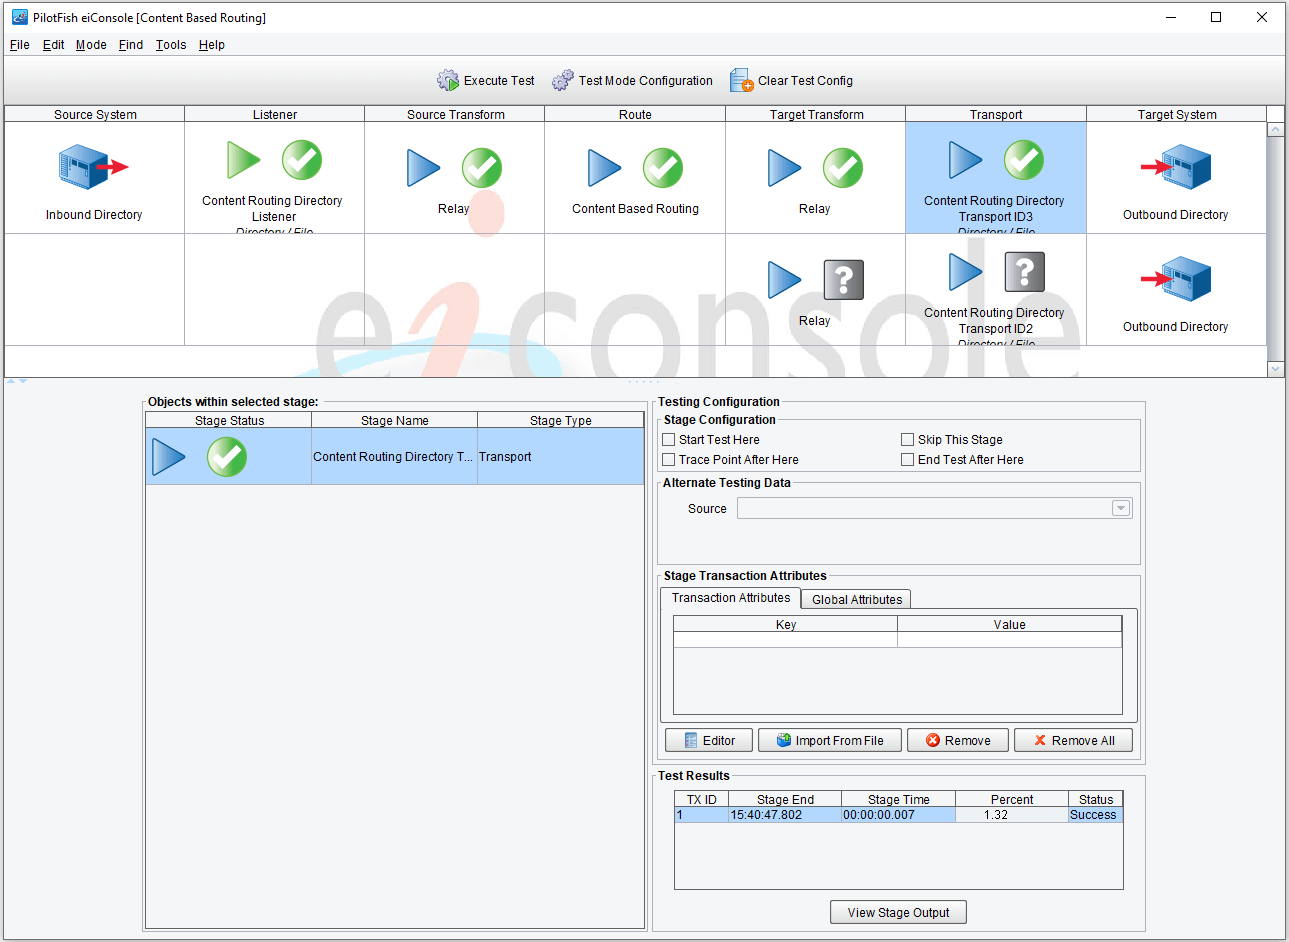Select the Stage Time value '00:00:00.007'
Viewport: 1289px width, 942px height.
tap(898, 815)
